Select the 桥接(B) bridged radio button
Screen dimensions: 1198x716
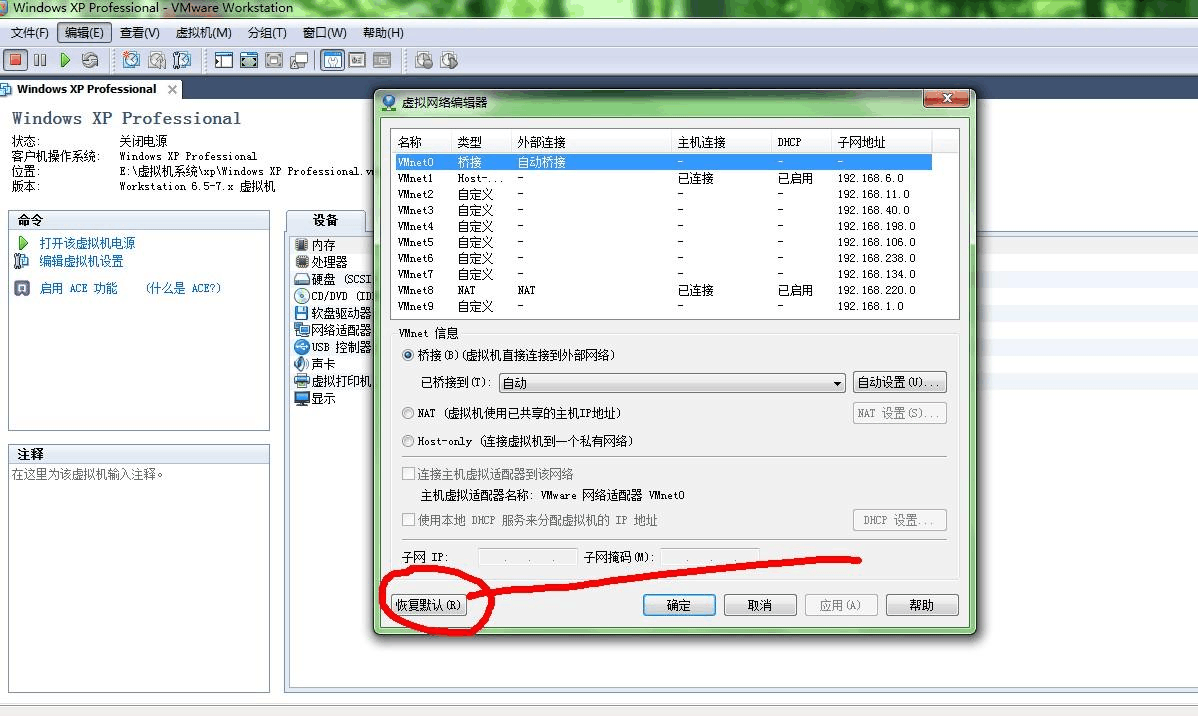click(x=408, y=355)
